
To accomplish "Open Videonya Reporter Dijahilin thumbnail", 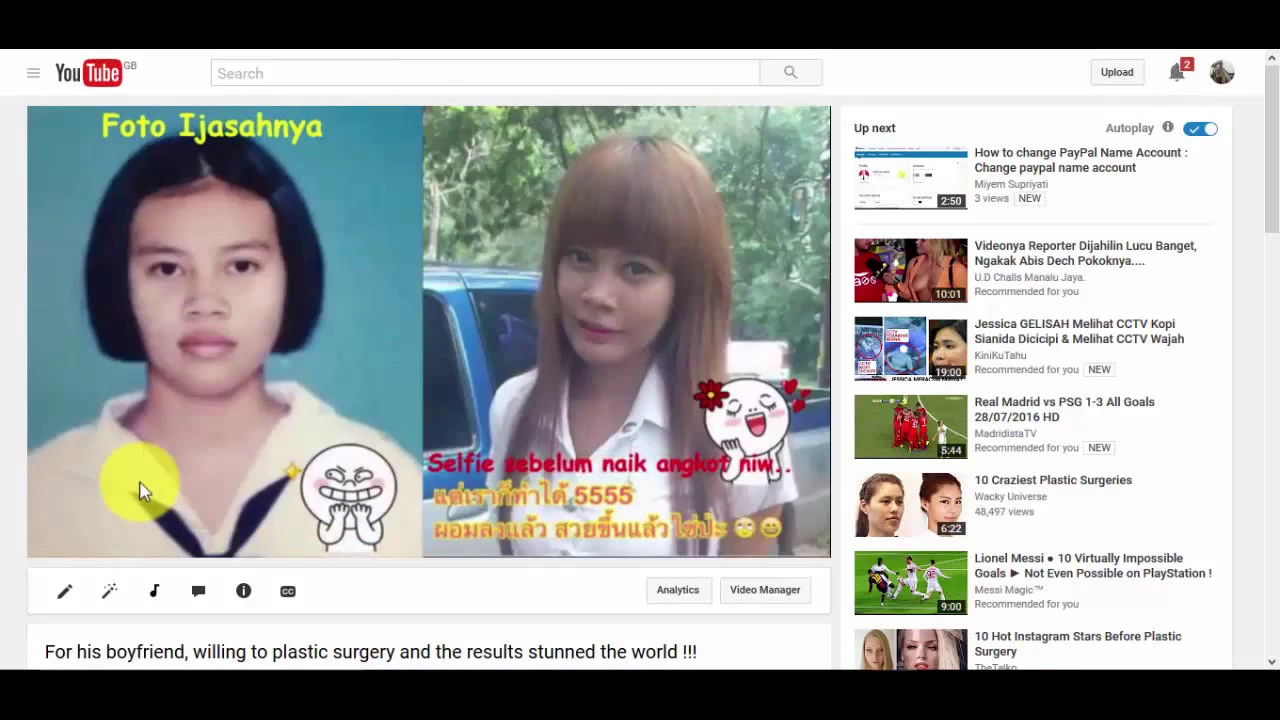I will [x=911, y=270].
